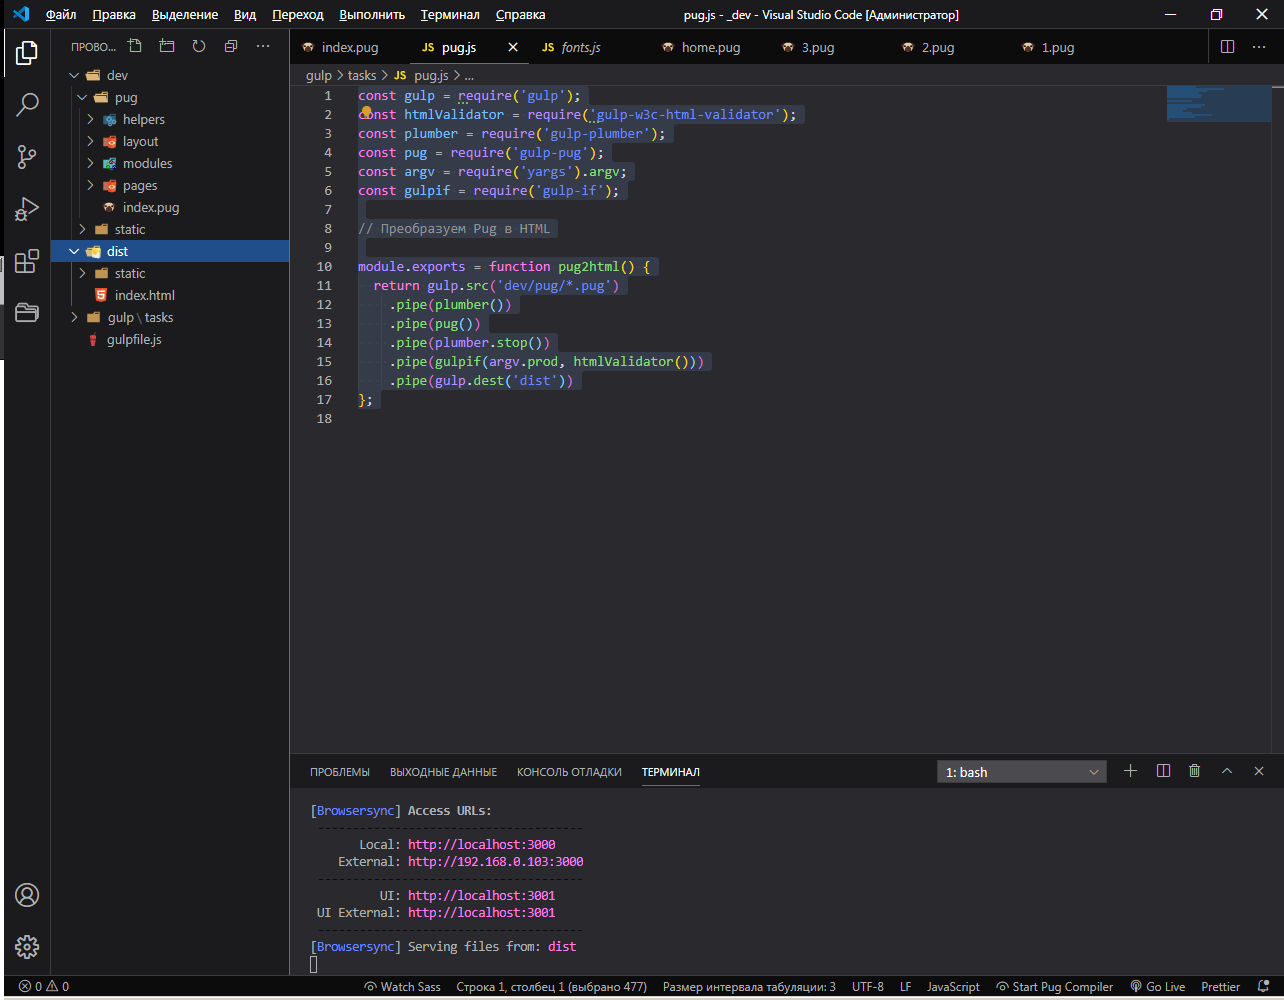Open external URL http://192.168.0.103:3000
Screen dimensions: 1284x1000
click(x=496, y=861)
